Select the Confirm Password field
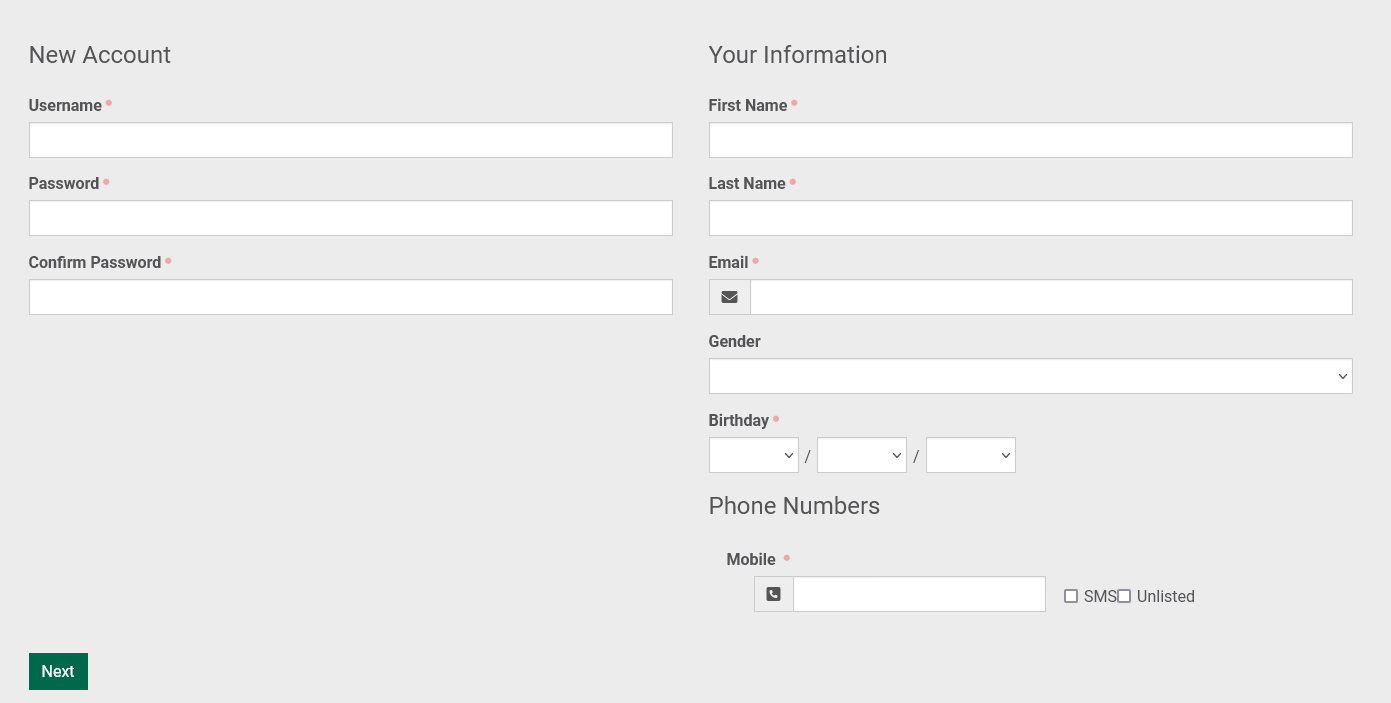Viewport: 1391px width, 703px height. tap(350, 297)
